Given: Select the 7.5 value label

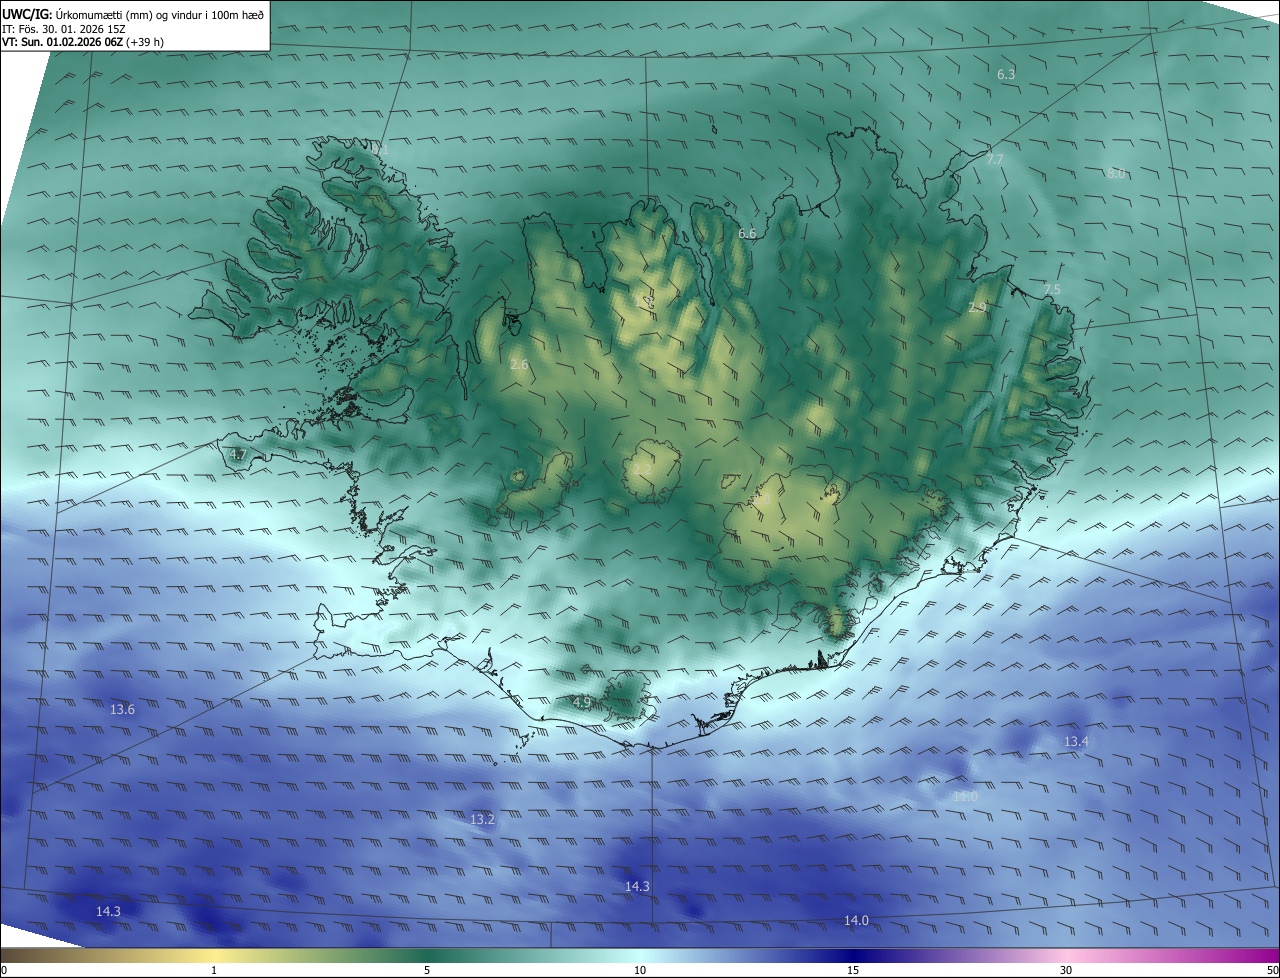Looking at the screenshot, I should click(x=1052, y=290).
